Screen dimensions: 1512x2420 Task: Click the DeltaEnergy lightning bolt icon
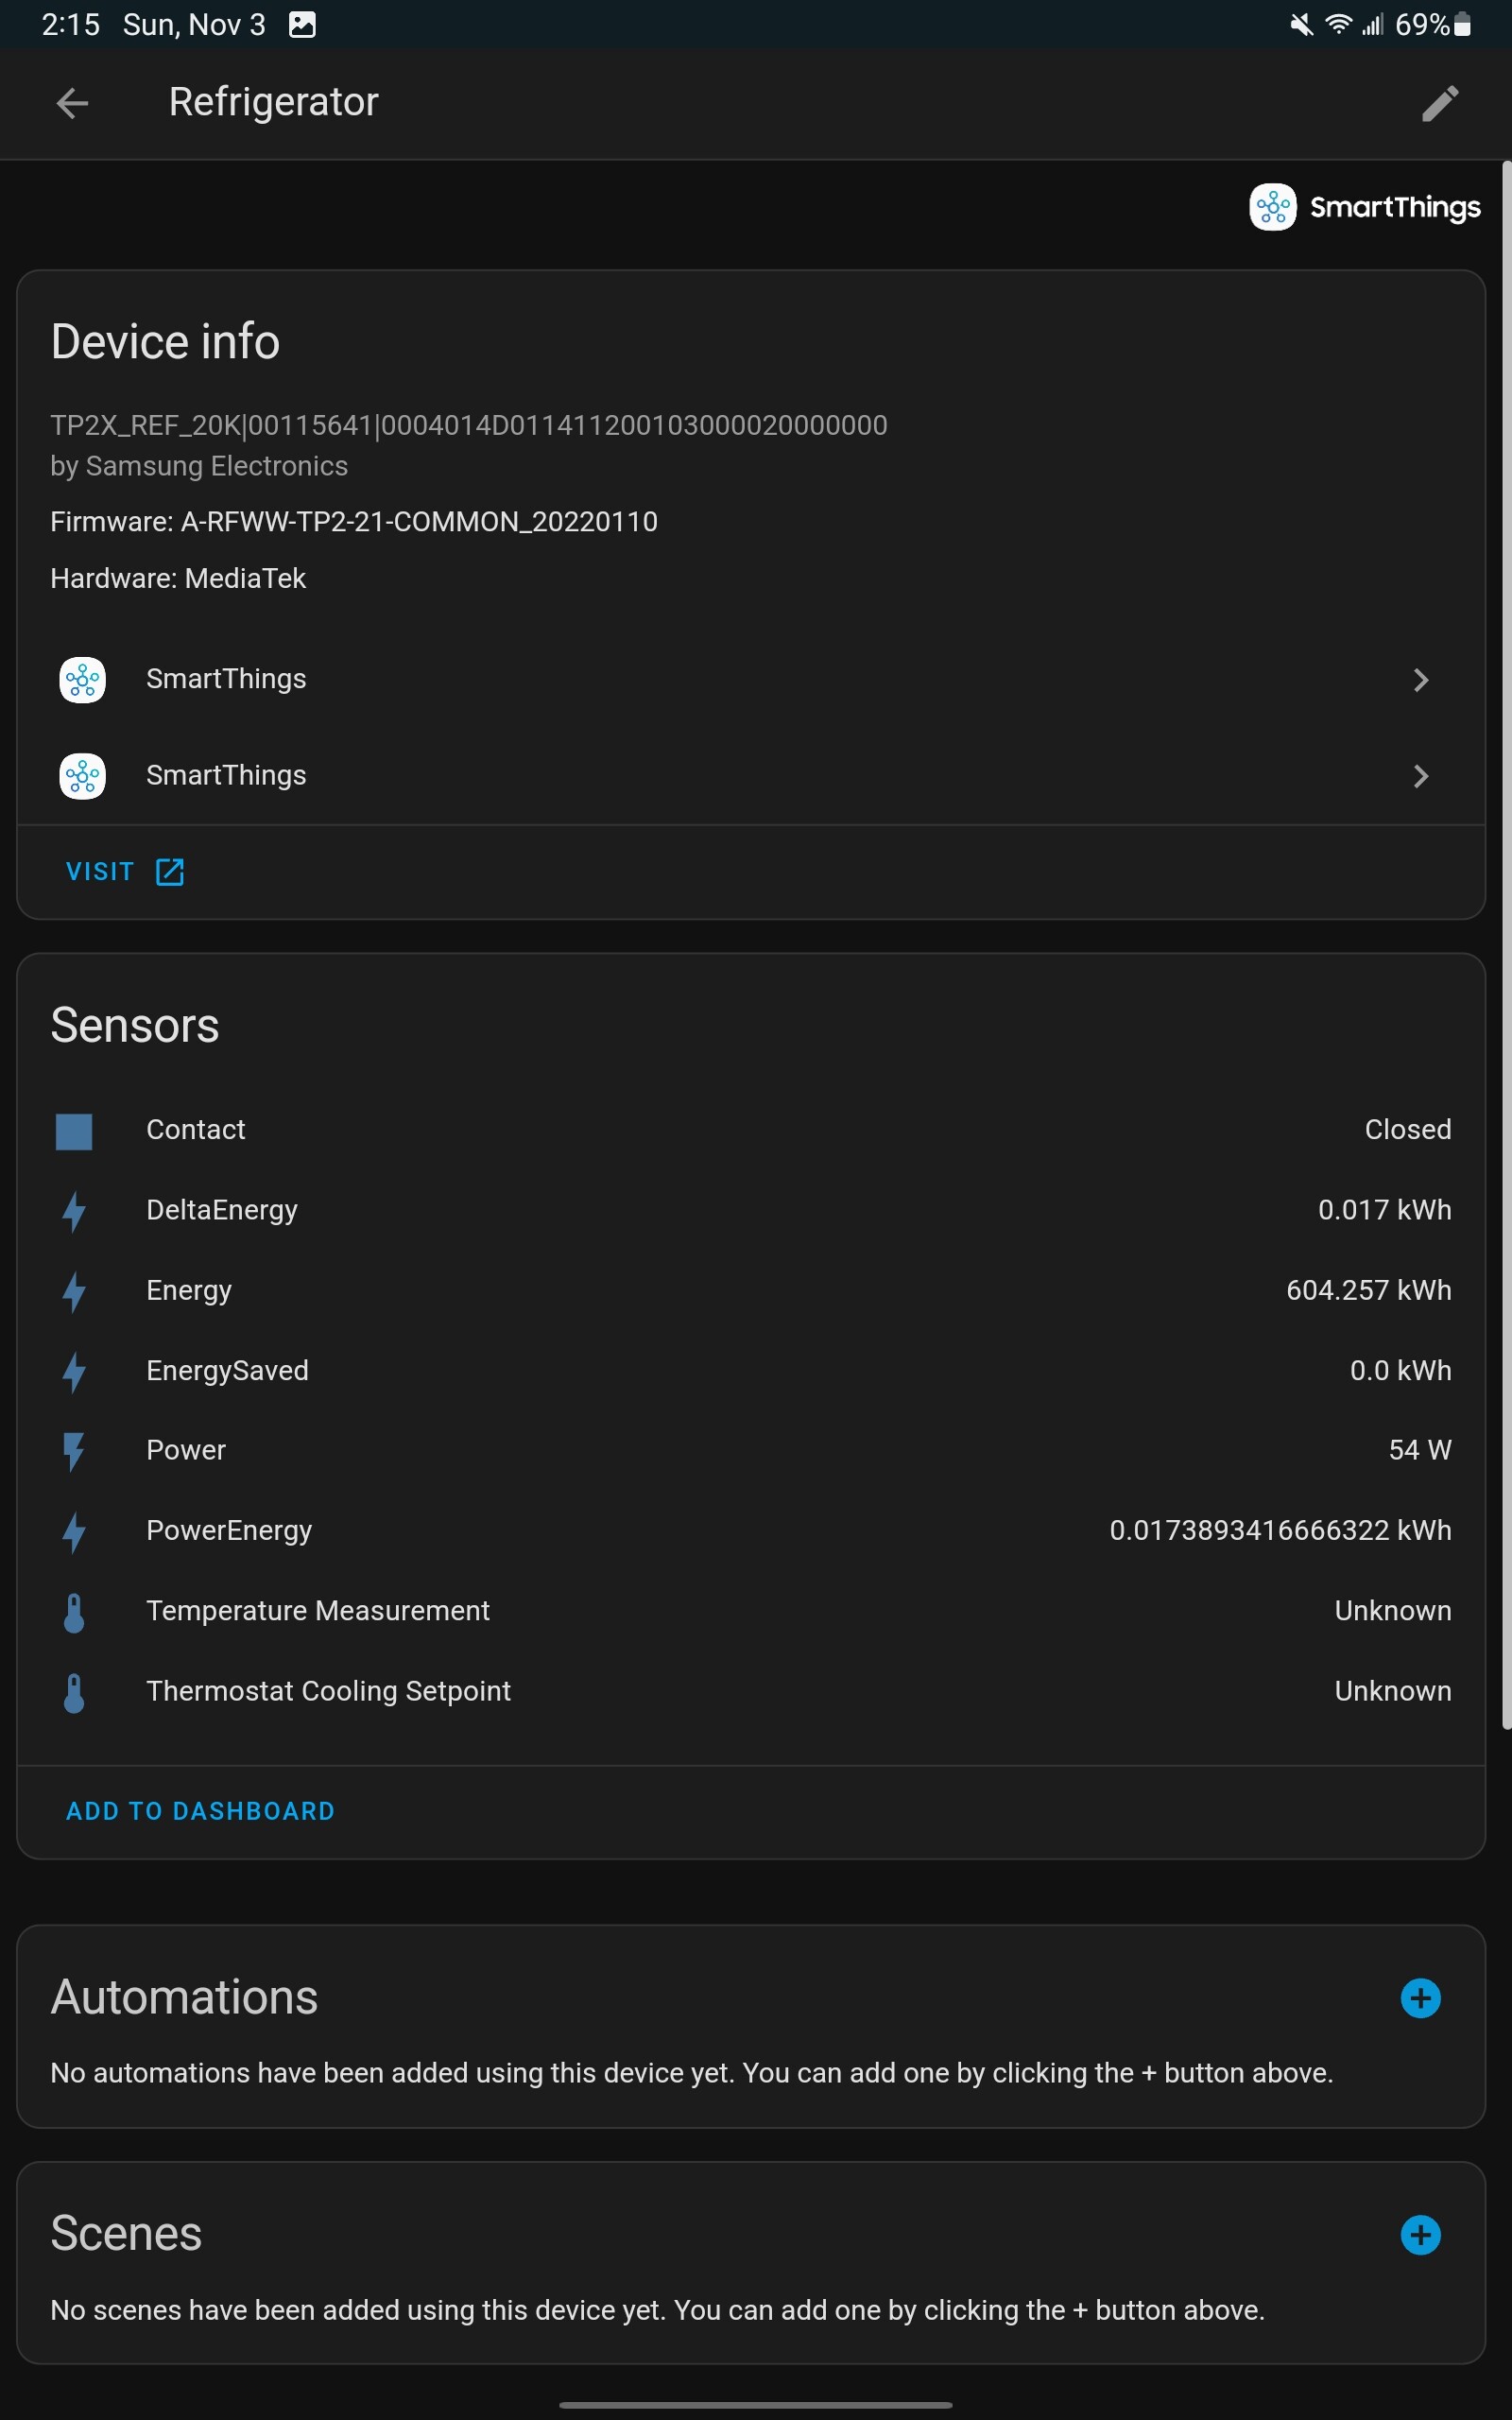73,1212
